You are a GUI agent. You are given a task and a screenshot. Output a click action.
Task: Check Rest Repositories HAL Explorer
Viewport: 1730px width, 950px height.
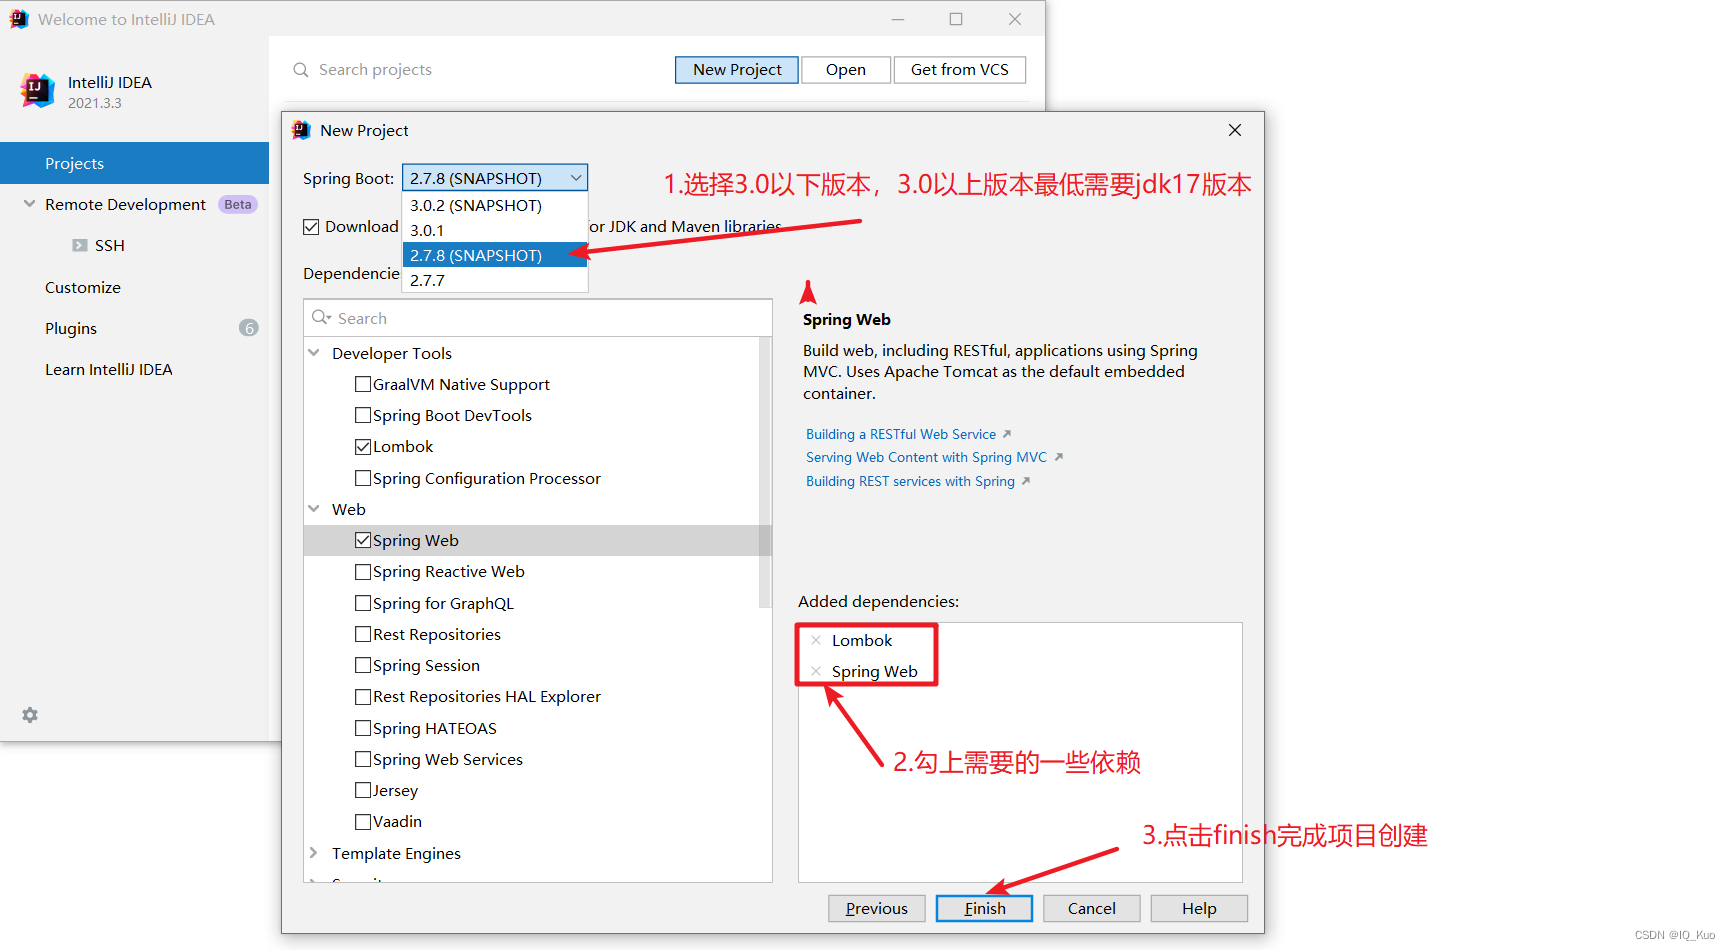(x=363, y=696)
